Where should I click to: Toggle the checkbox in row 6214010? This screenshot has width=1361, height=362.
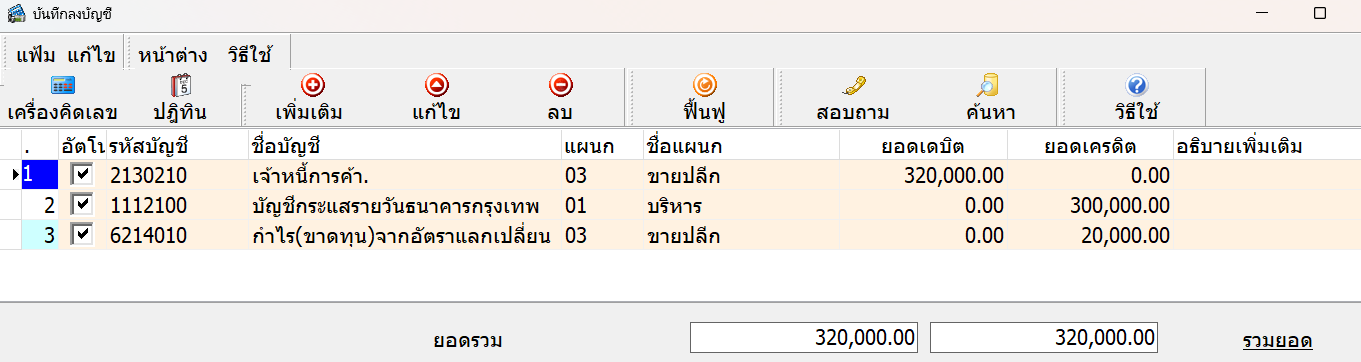tap(82, 235)
